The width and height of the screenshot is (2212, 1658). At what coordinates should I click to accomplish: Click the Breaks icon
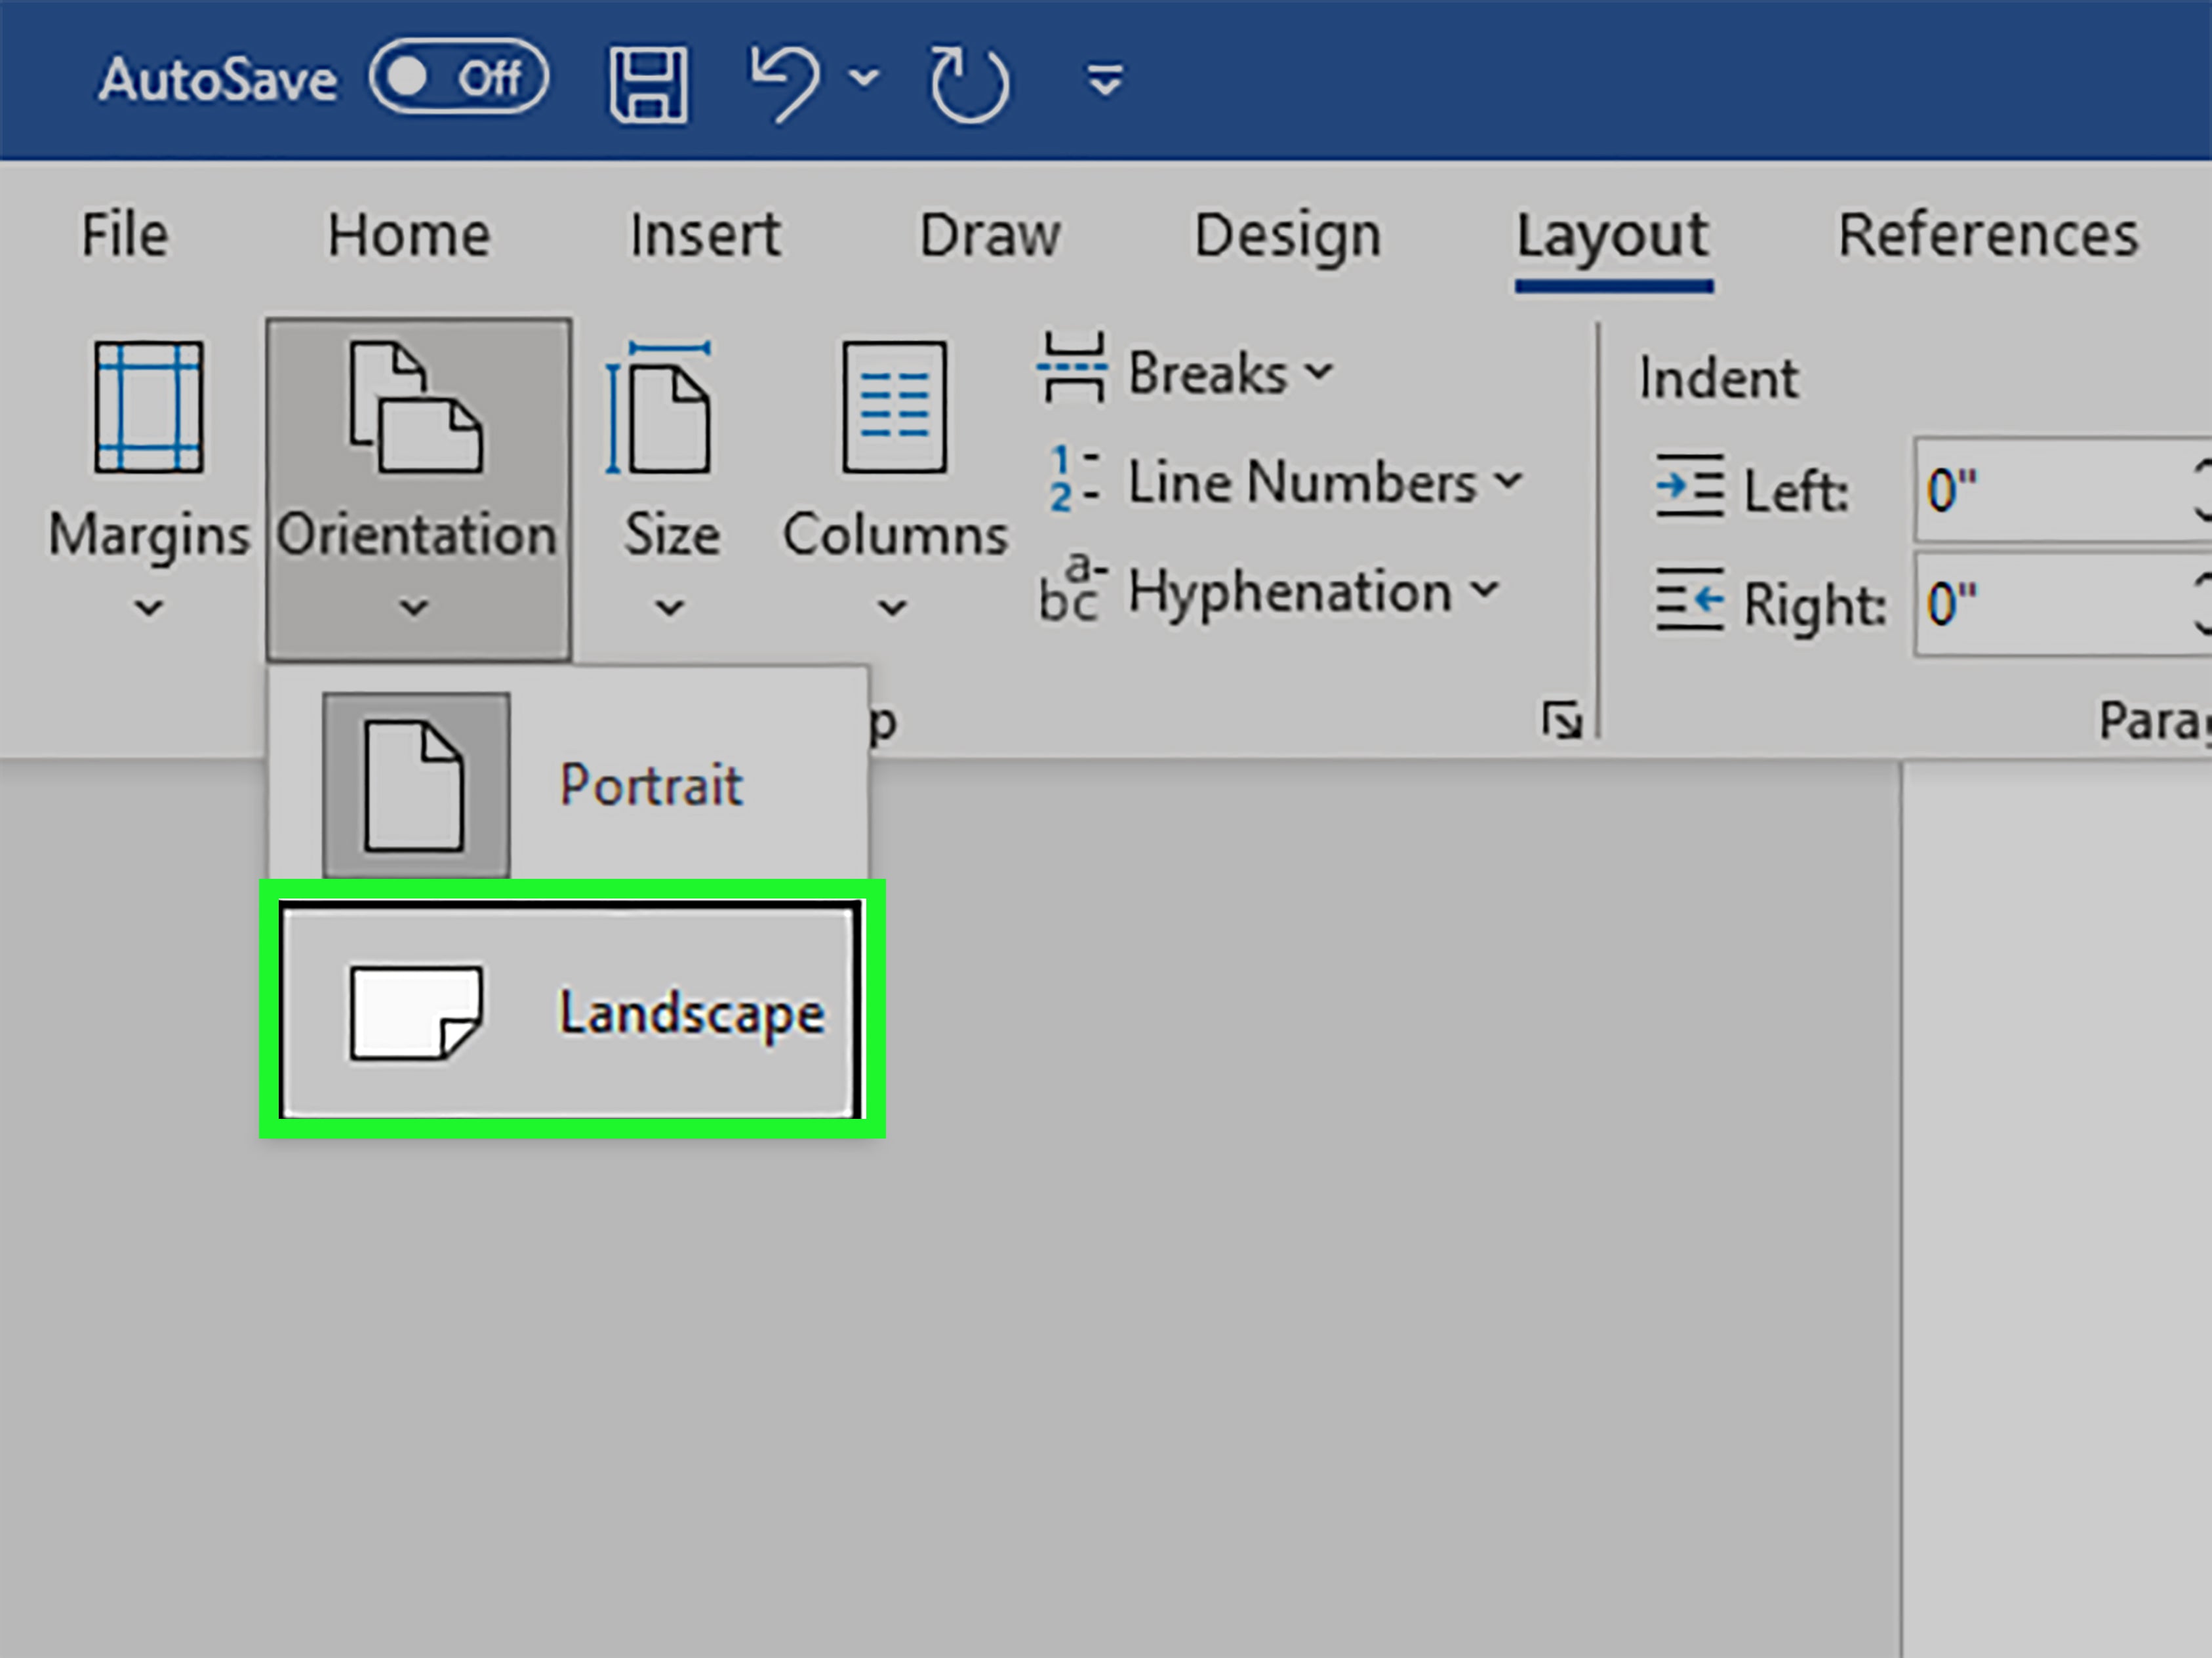pos(1072,368)
